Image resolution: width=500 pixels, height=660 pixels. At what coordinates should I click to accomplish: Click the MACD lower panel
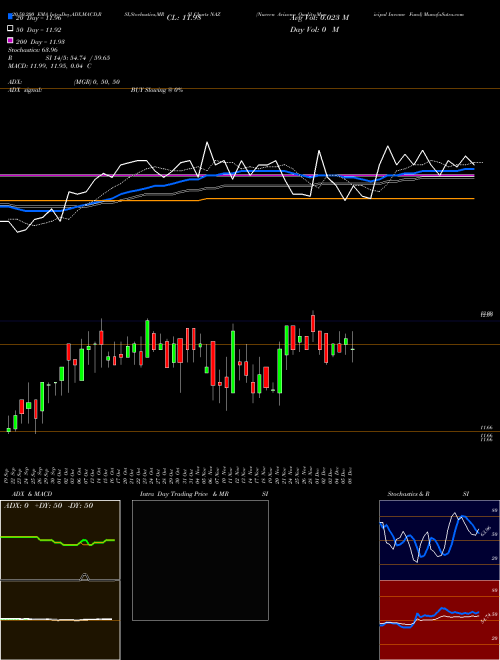(60, 620)
